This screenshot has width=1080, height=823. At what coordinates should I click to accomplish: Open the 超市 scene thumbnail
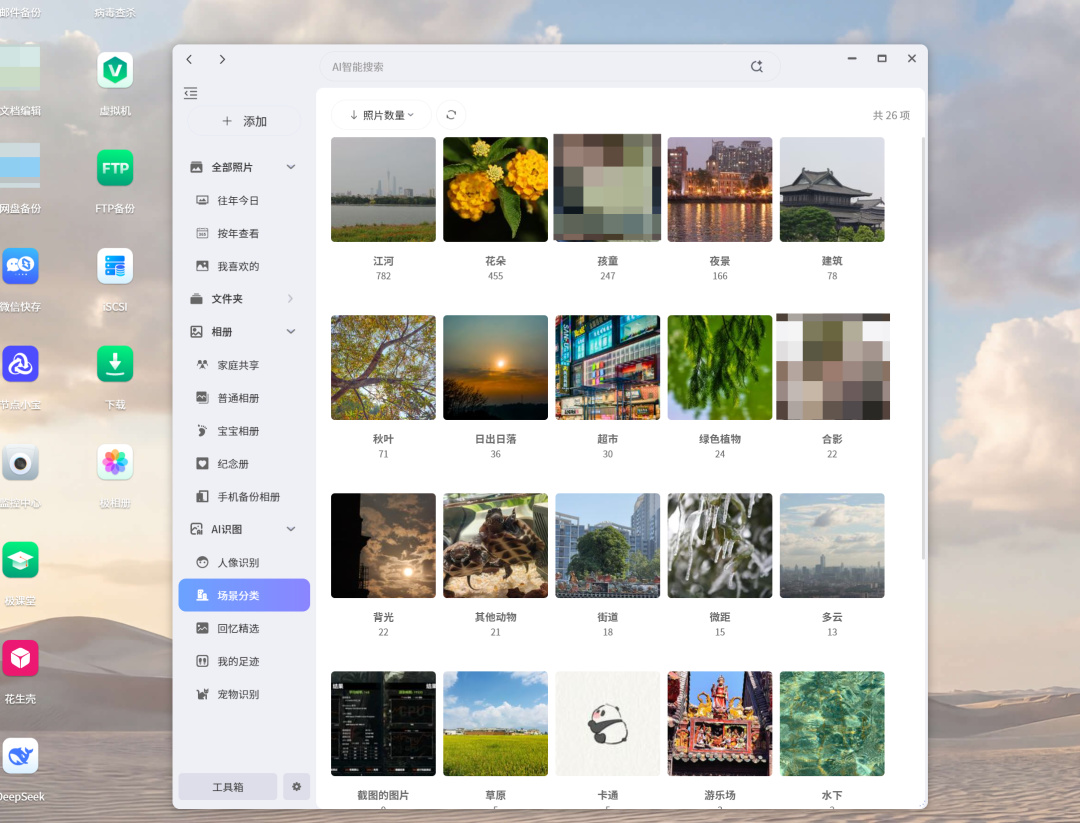coord(608,367)
